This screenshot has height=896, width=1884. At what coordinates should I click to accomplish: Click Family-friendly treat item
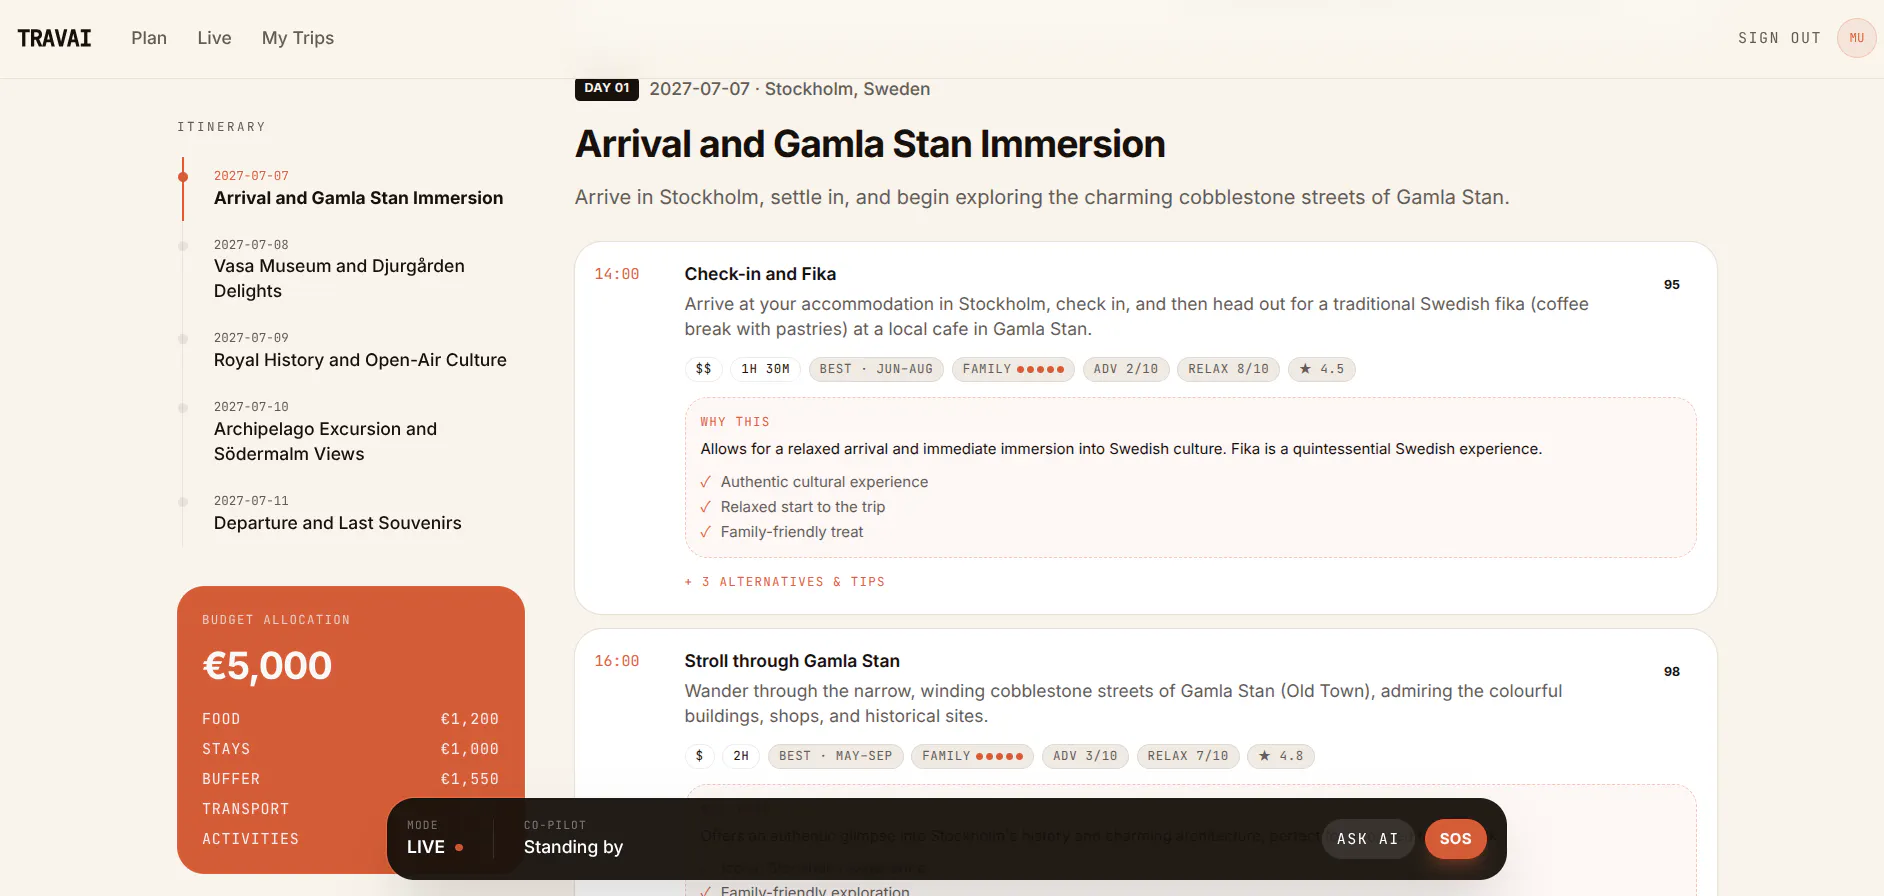click(x=781, y=532)
